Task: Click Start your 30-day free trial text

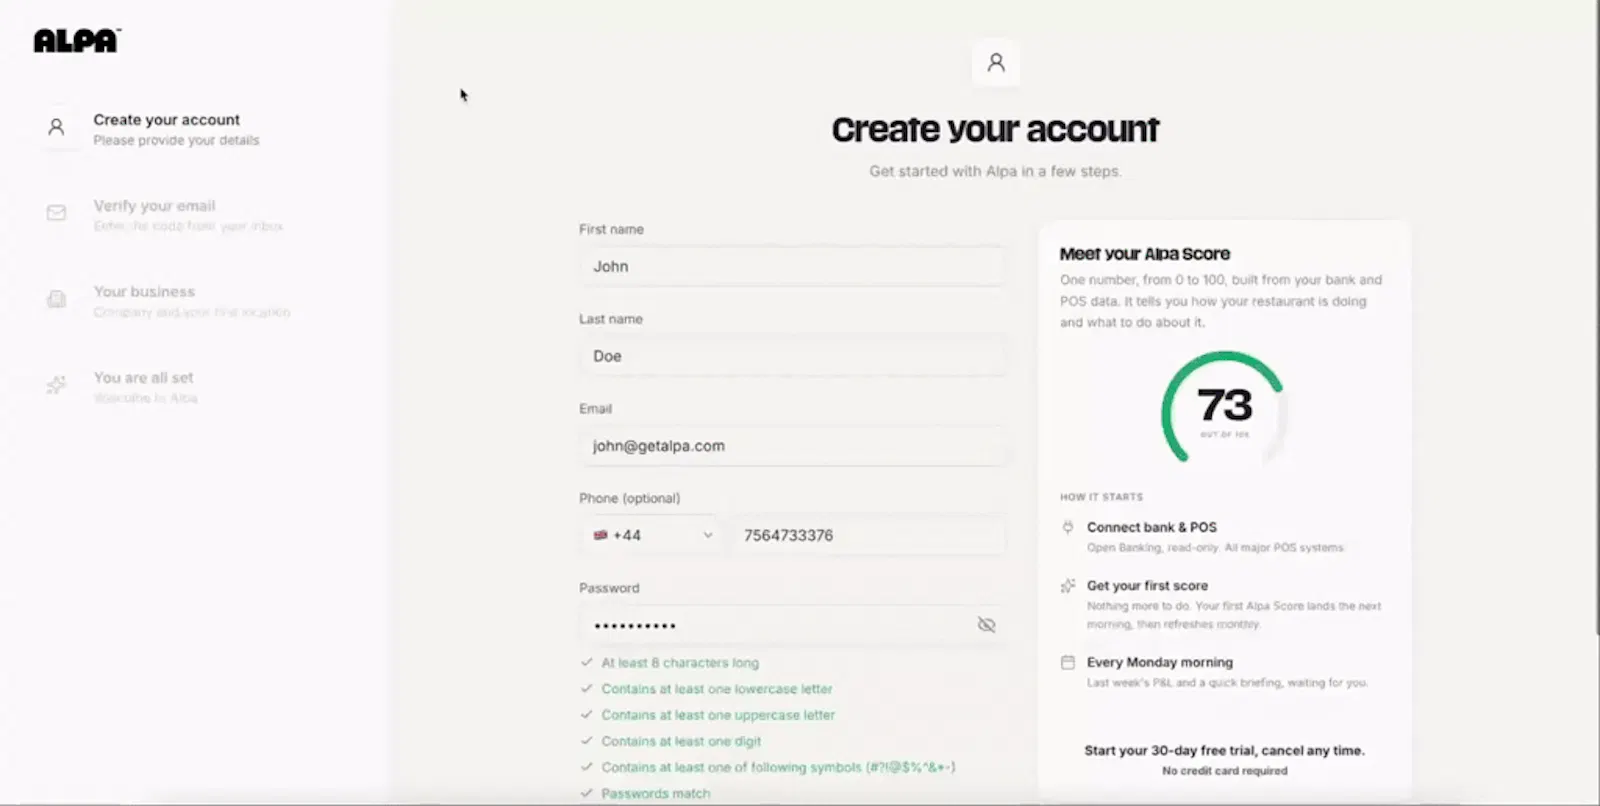Action: tap(1224, 750)
